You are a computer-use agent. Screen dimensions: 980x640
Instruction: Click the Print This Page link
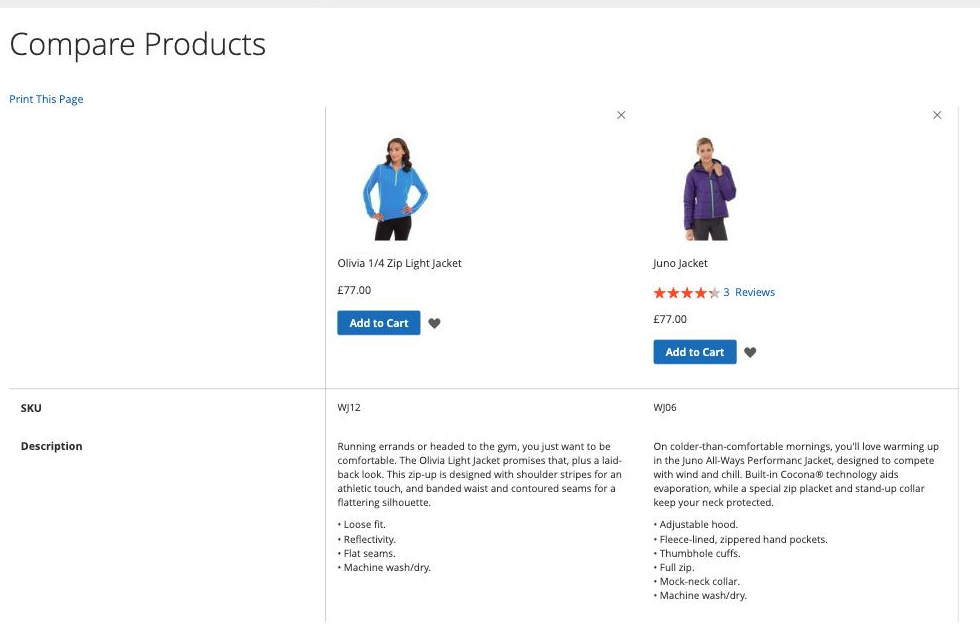46,99
